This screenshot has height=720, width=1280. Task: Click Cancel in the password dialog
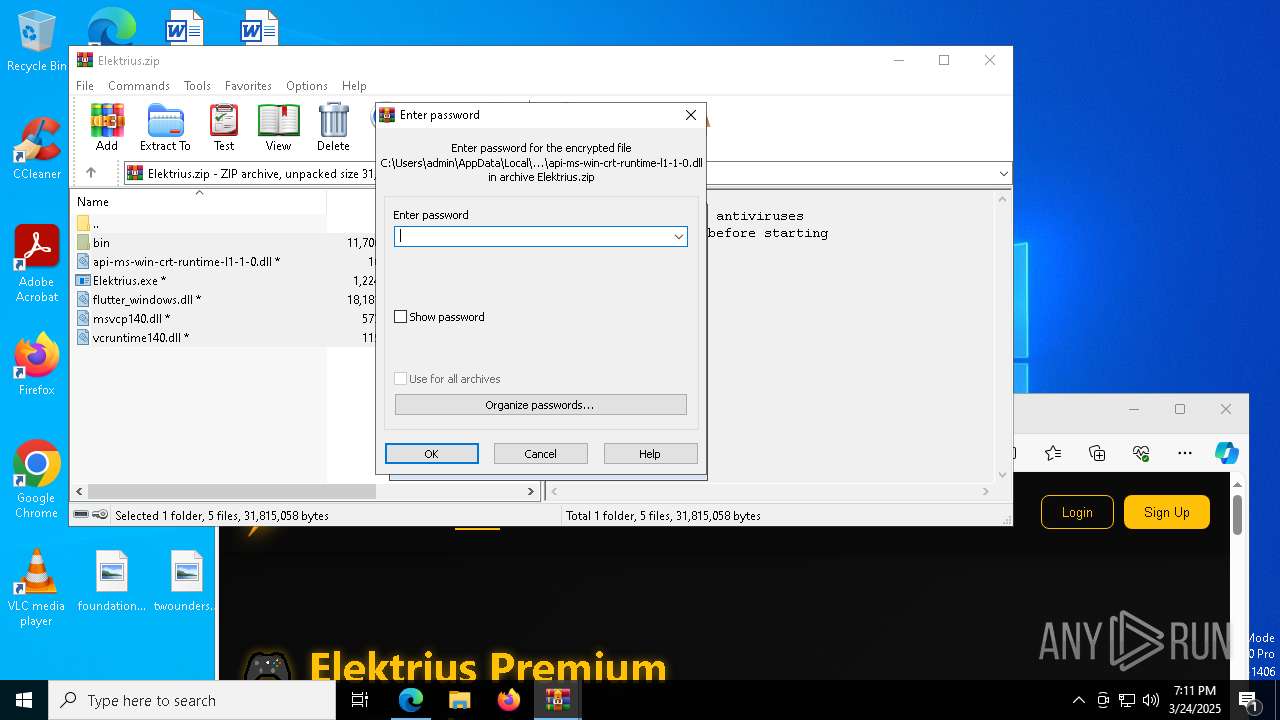540,454
